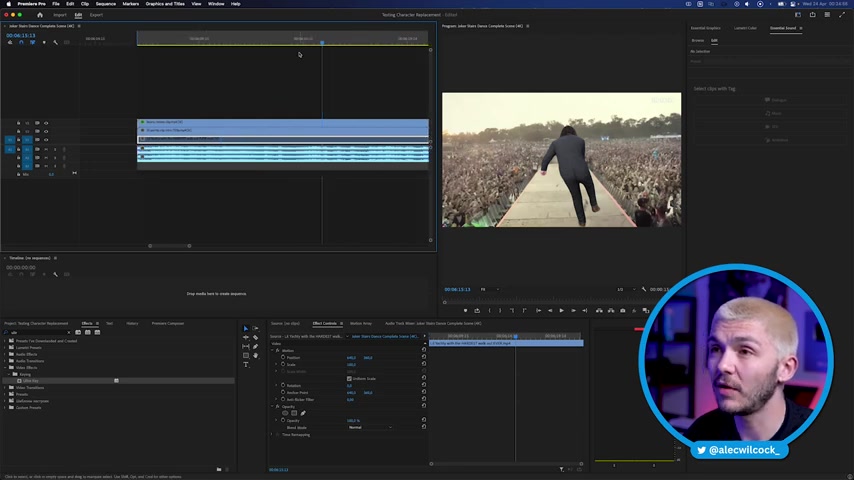Toggle animation stopwatch for Position
Viewport: 854px width, 480px height.
tap(283, 357)
